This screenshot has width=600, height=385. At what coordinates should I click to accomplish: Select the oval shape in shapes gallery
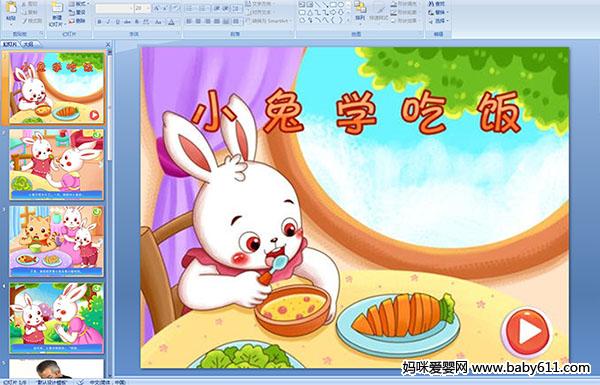tap(341, 5)
